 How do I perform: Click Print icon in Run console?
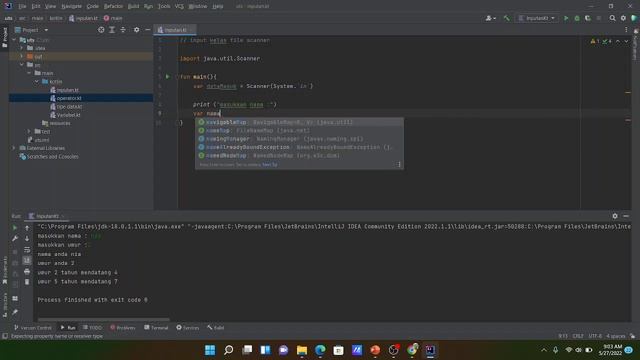27,271
